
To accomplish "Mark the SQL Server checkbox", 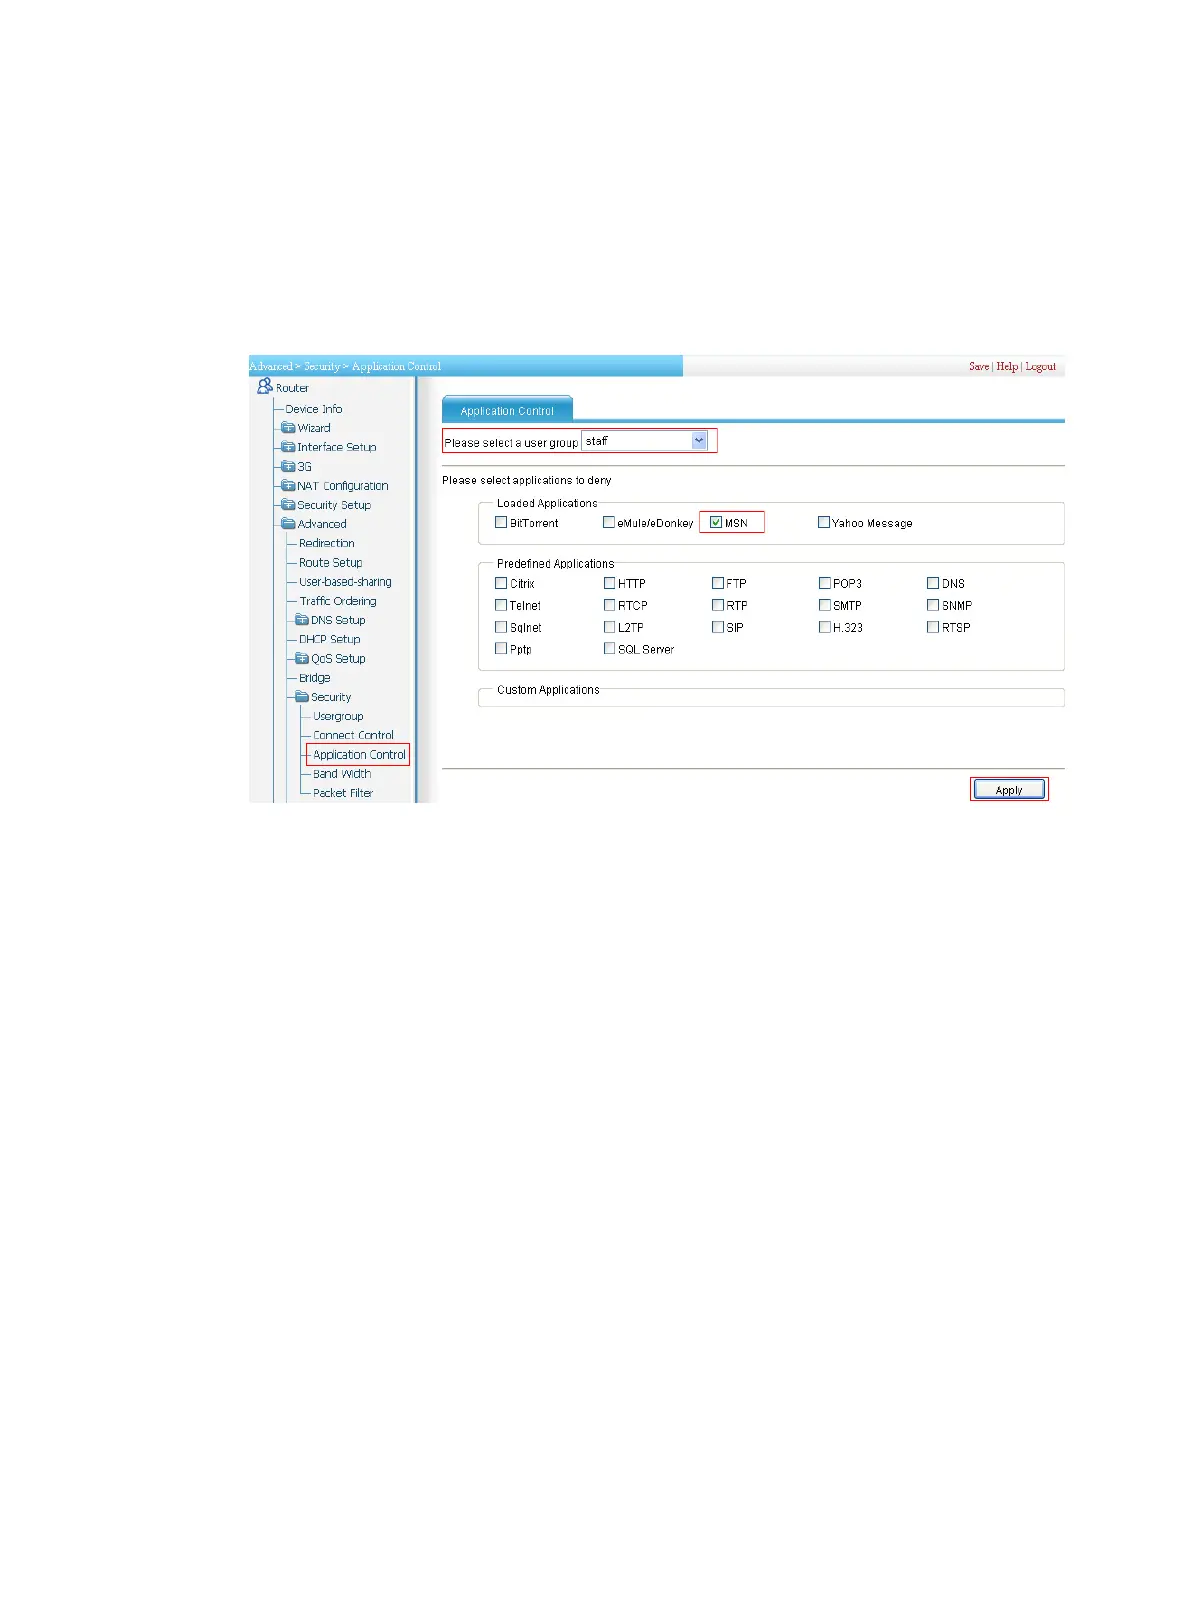I will pyautogui.click(x=609, y=648).
